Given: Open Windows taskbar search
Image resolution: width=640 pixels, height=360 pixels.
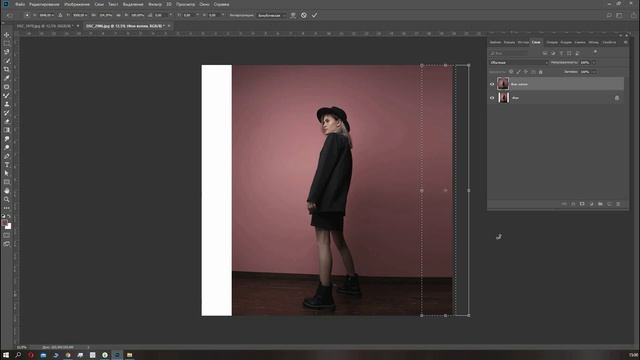Looking at the screenshot, I should [18, 355].
